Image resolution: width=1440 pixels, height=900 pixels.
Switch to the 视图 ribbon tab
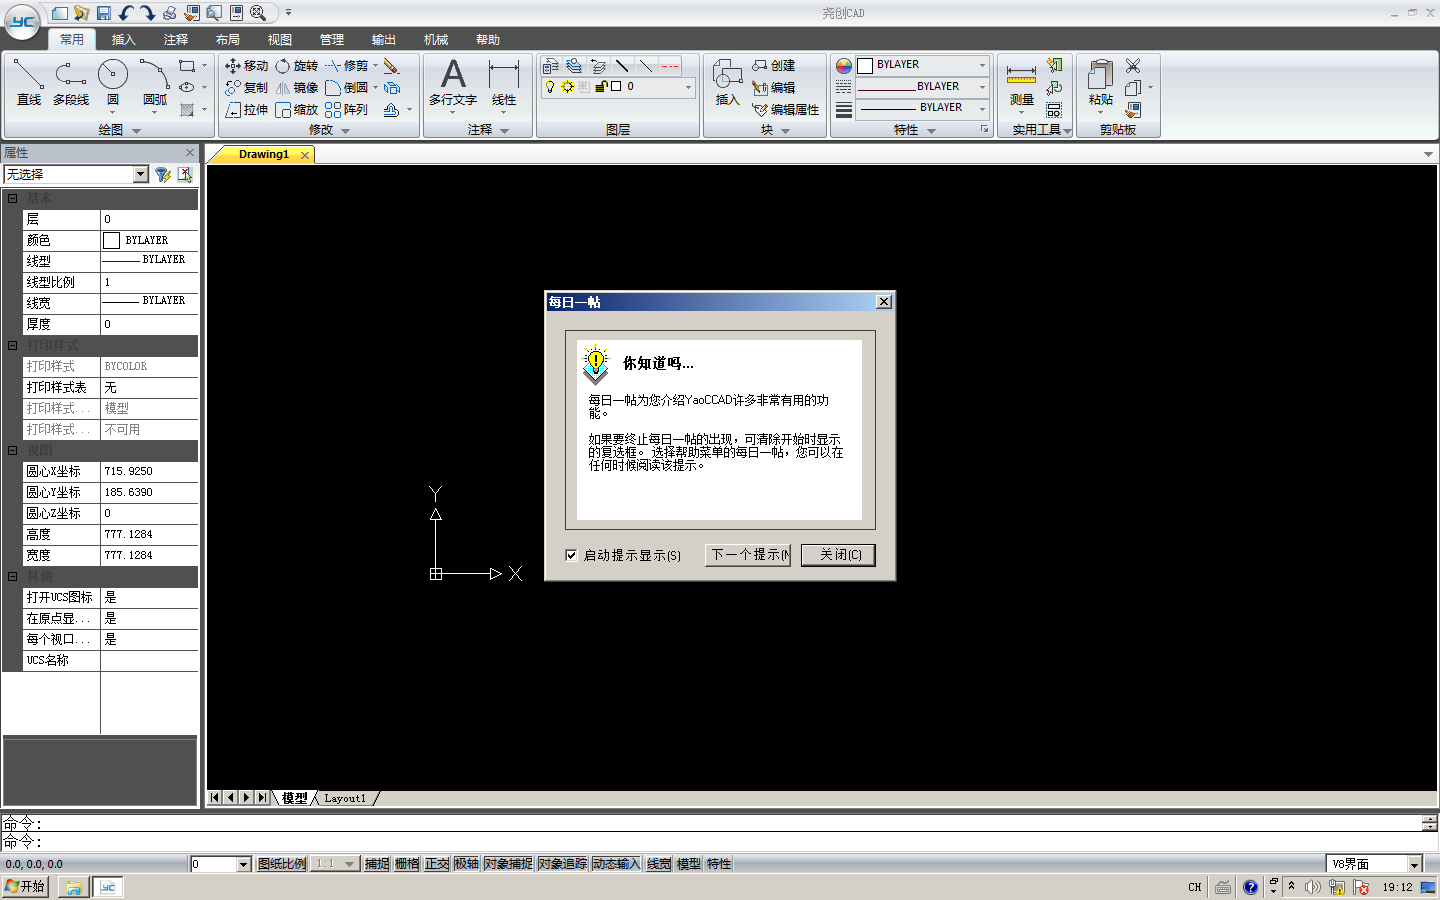[x=280, y=40]
